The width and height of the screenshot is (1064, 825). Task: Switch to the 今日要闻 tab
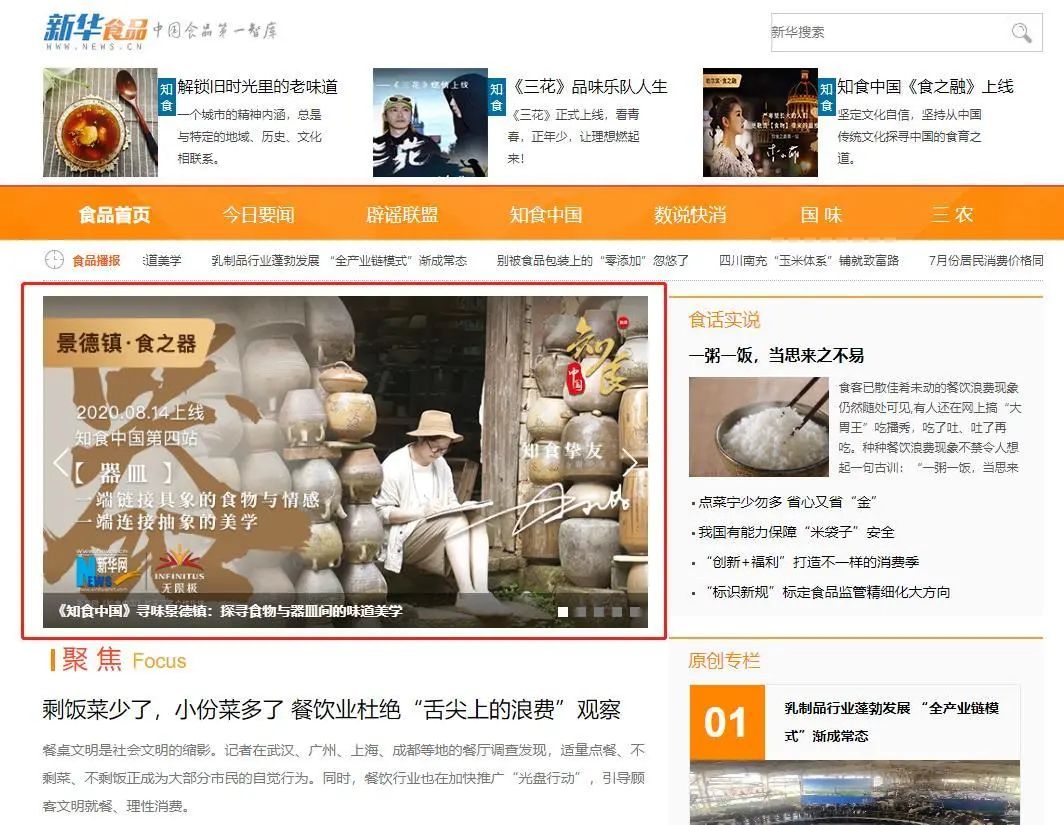[258, 214]
